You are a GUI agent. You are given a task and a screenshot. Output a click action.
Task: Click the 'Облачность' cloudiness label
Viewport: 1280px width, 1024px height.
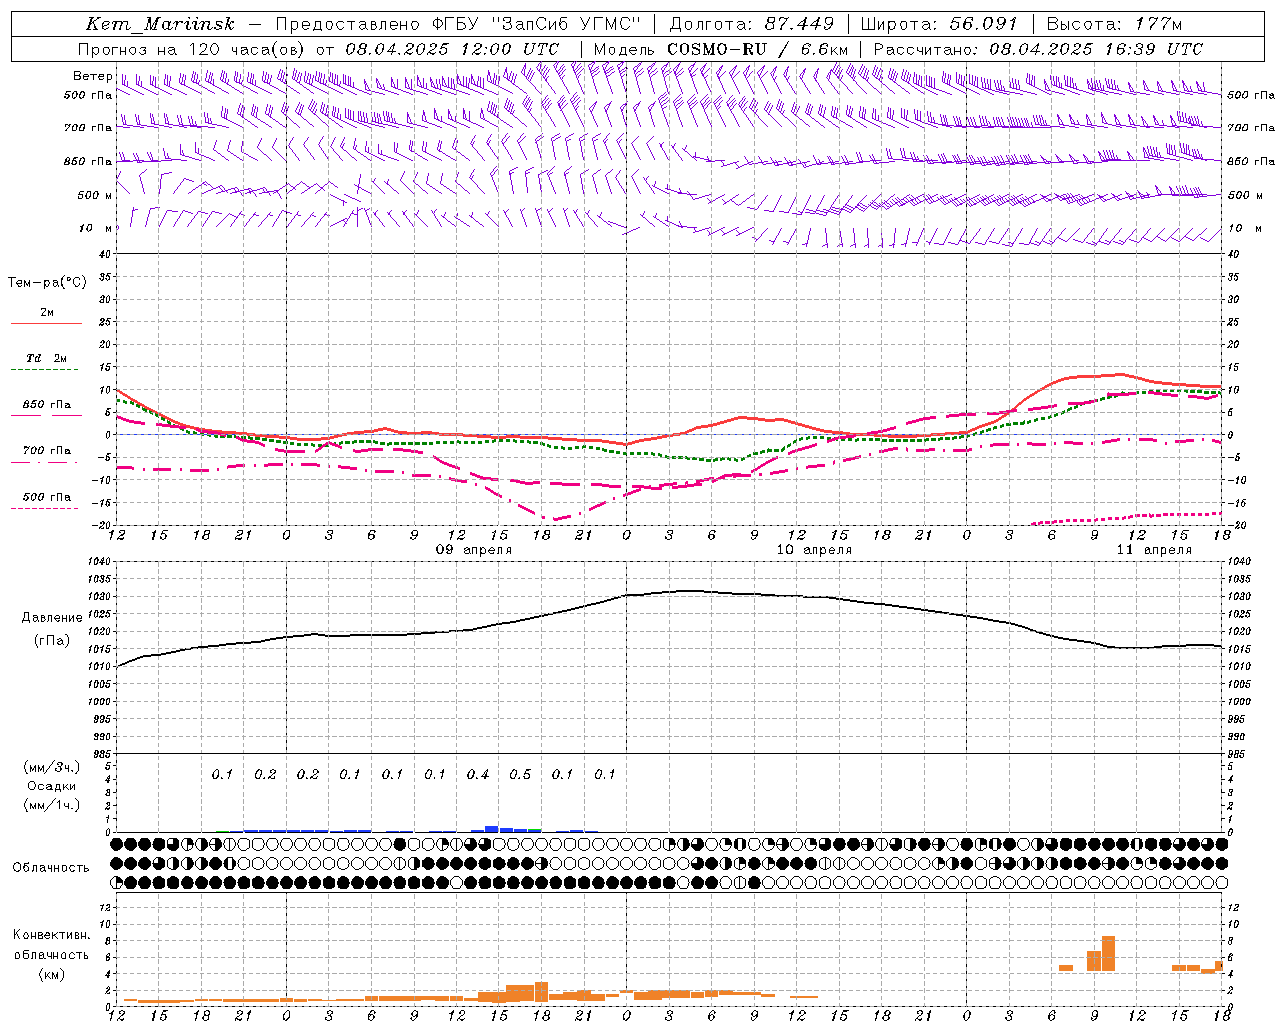coord(51,868)
